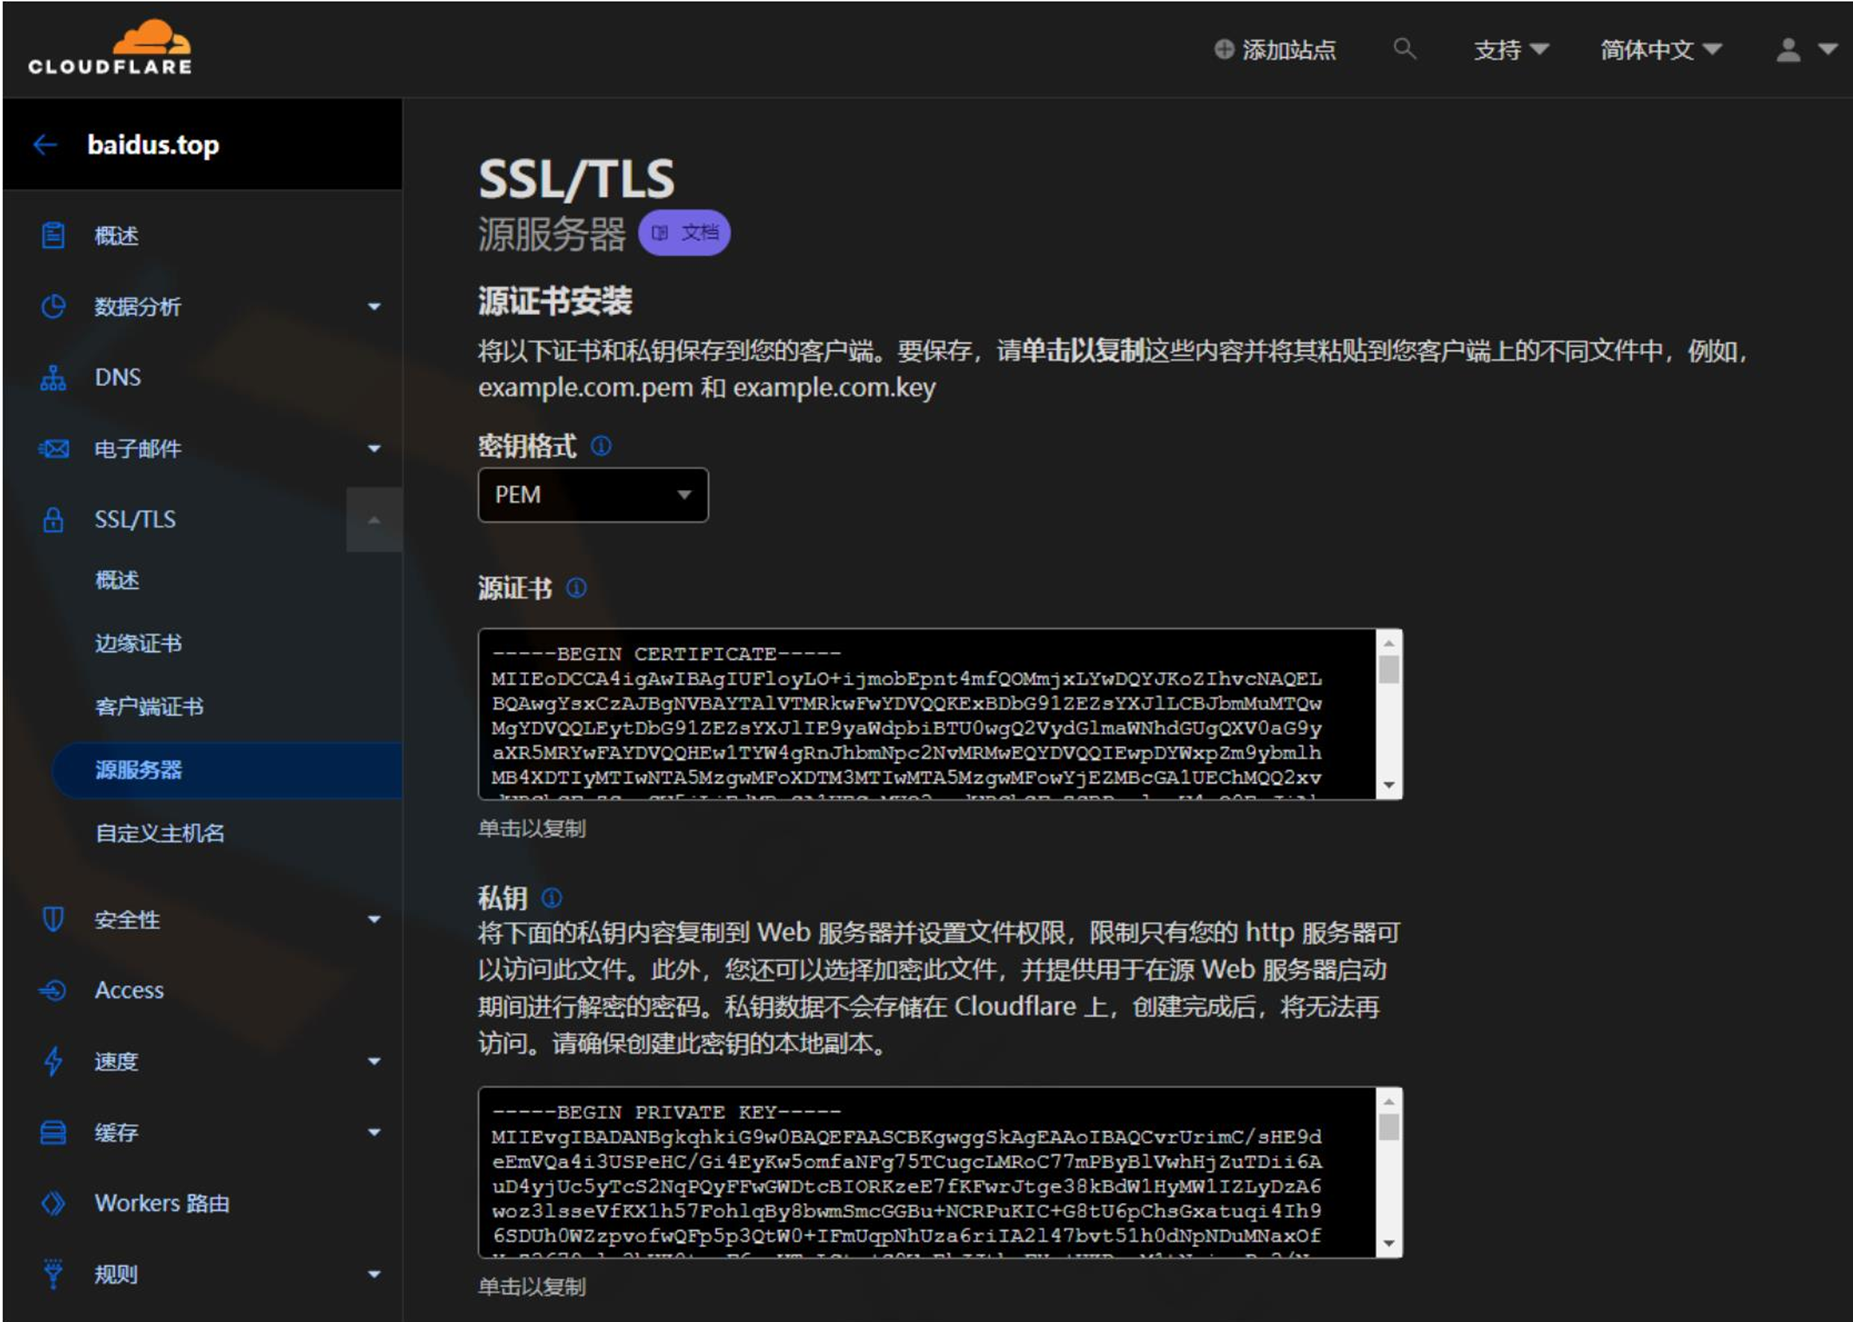This screenshot has height=1322, width=1853.
Task: Click info icon next to 密钥格式
Action: [601, 446]
